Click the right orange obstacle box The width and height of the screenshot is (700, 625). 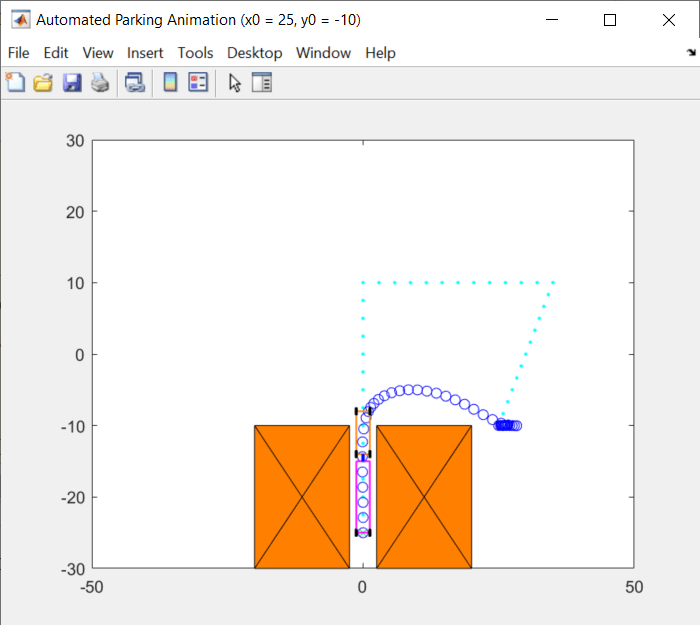(x=424, y=496)
